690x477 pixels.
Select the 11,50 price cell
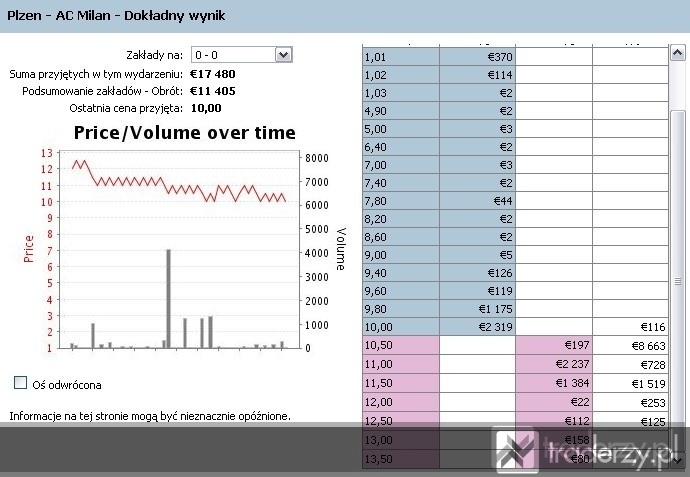pos(401,383)
